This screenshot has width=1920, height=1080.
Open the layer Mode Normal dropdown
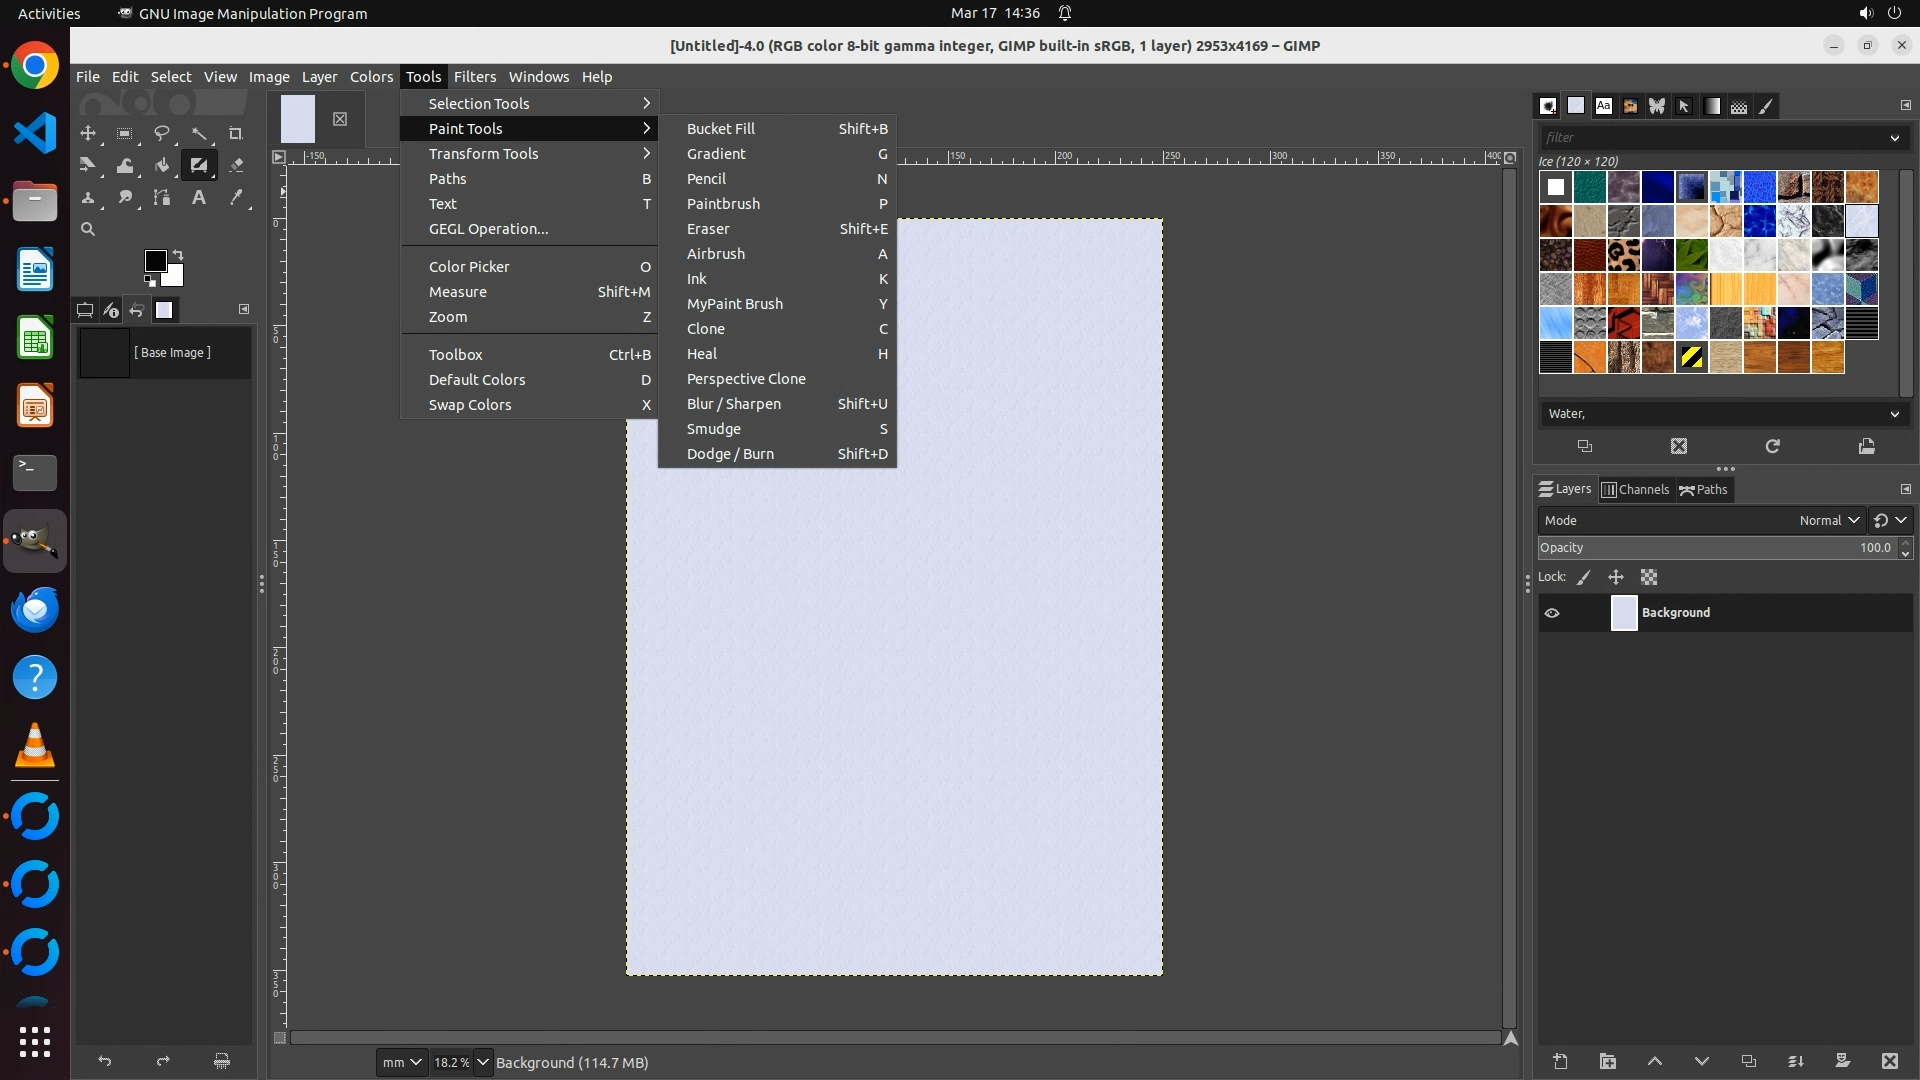pos(1828,520)
